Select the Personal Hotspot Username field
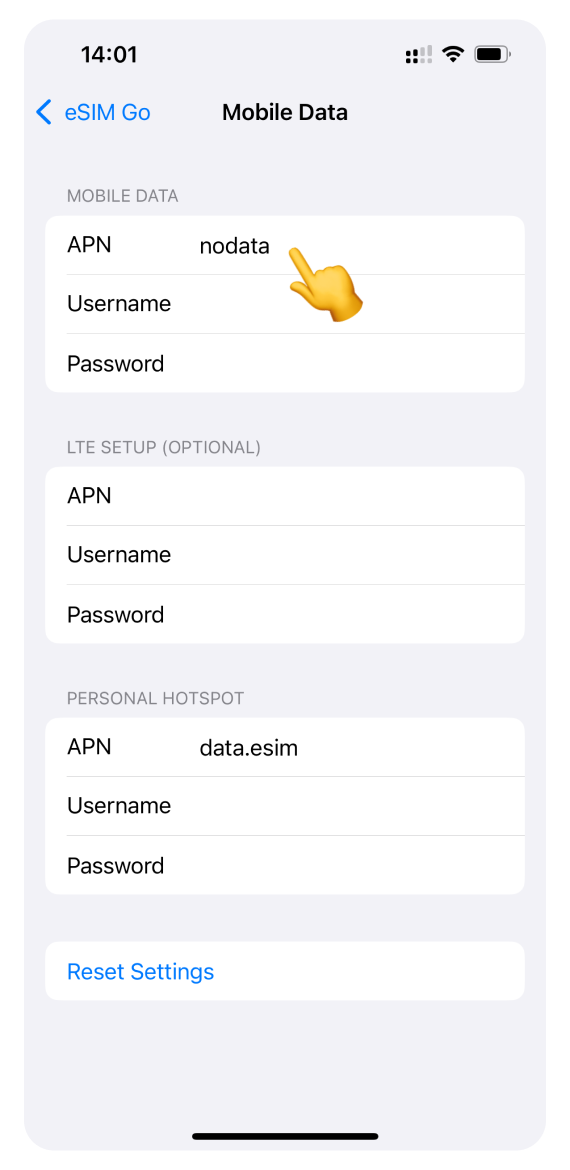570x1170 pixels. point(285,806)
